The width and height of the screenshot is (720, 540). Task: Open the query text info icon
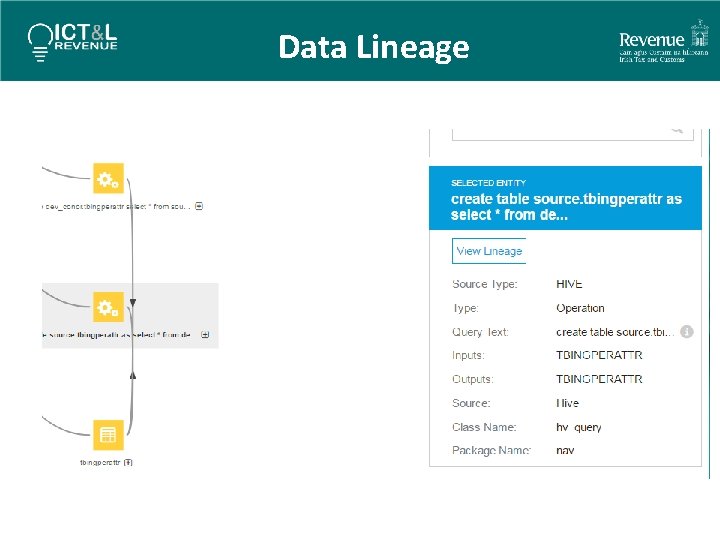[686, 332]
